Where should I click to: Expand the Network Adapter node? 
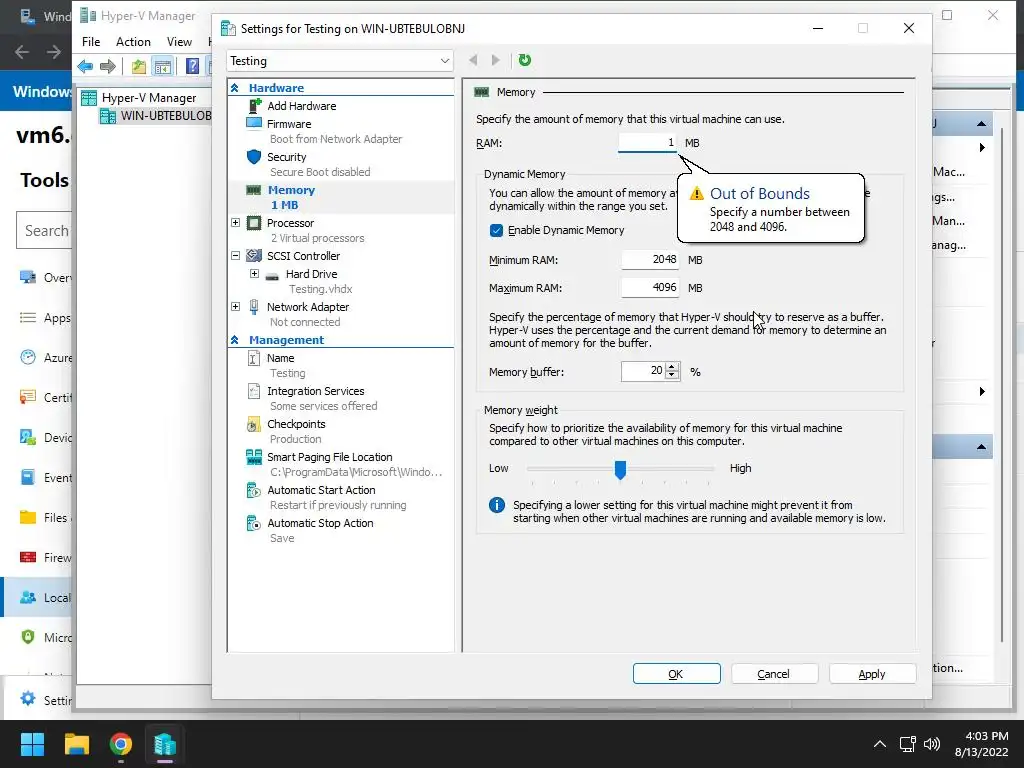(236, 306)
